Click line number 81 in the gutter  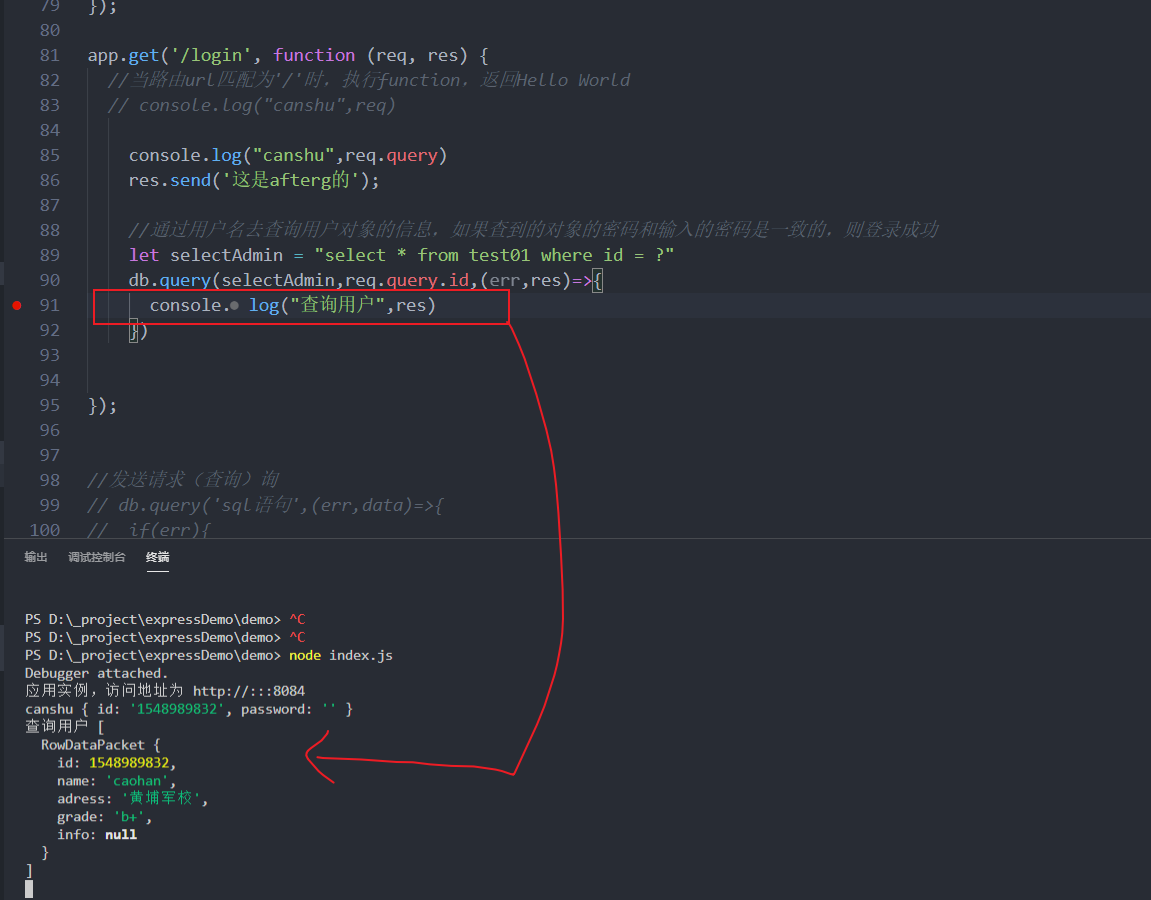(x=50, y=56)
